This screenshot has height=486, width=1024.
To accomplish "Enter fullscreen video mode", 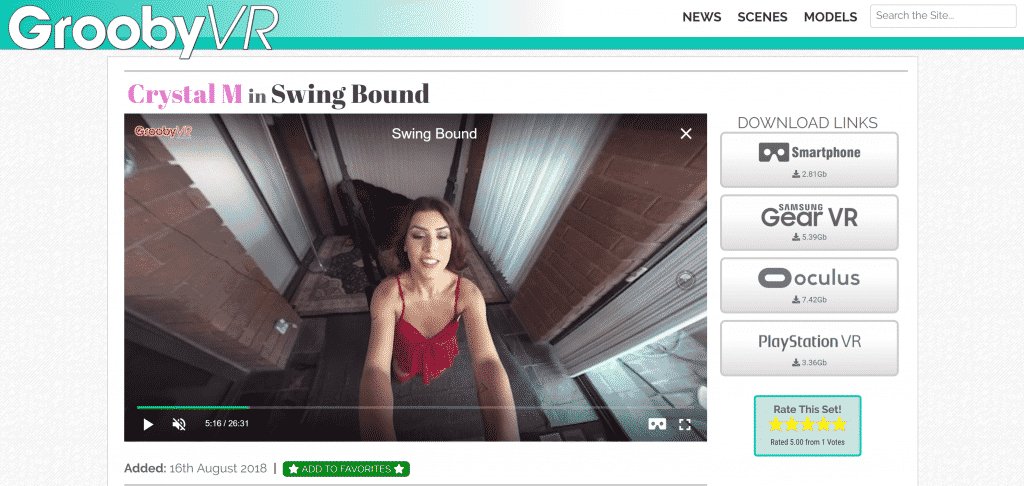I will (684, 425).
